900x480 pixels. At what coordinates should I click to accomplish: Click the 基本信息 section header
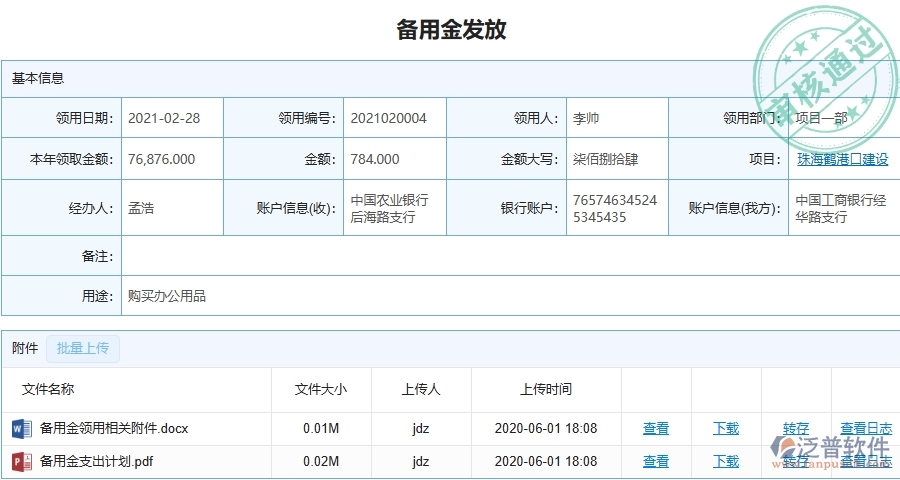(x=38, y=78)
